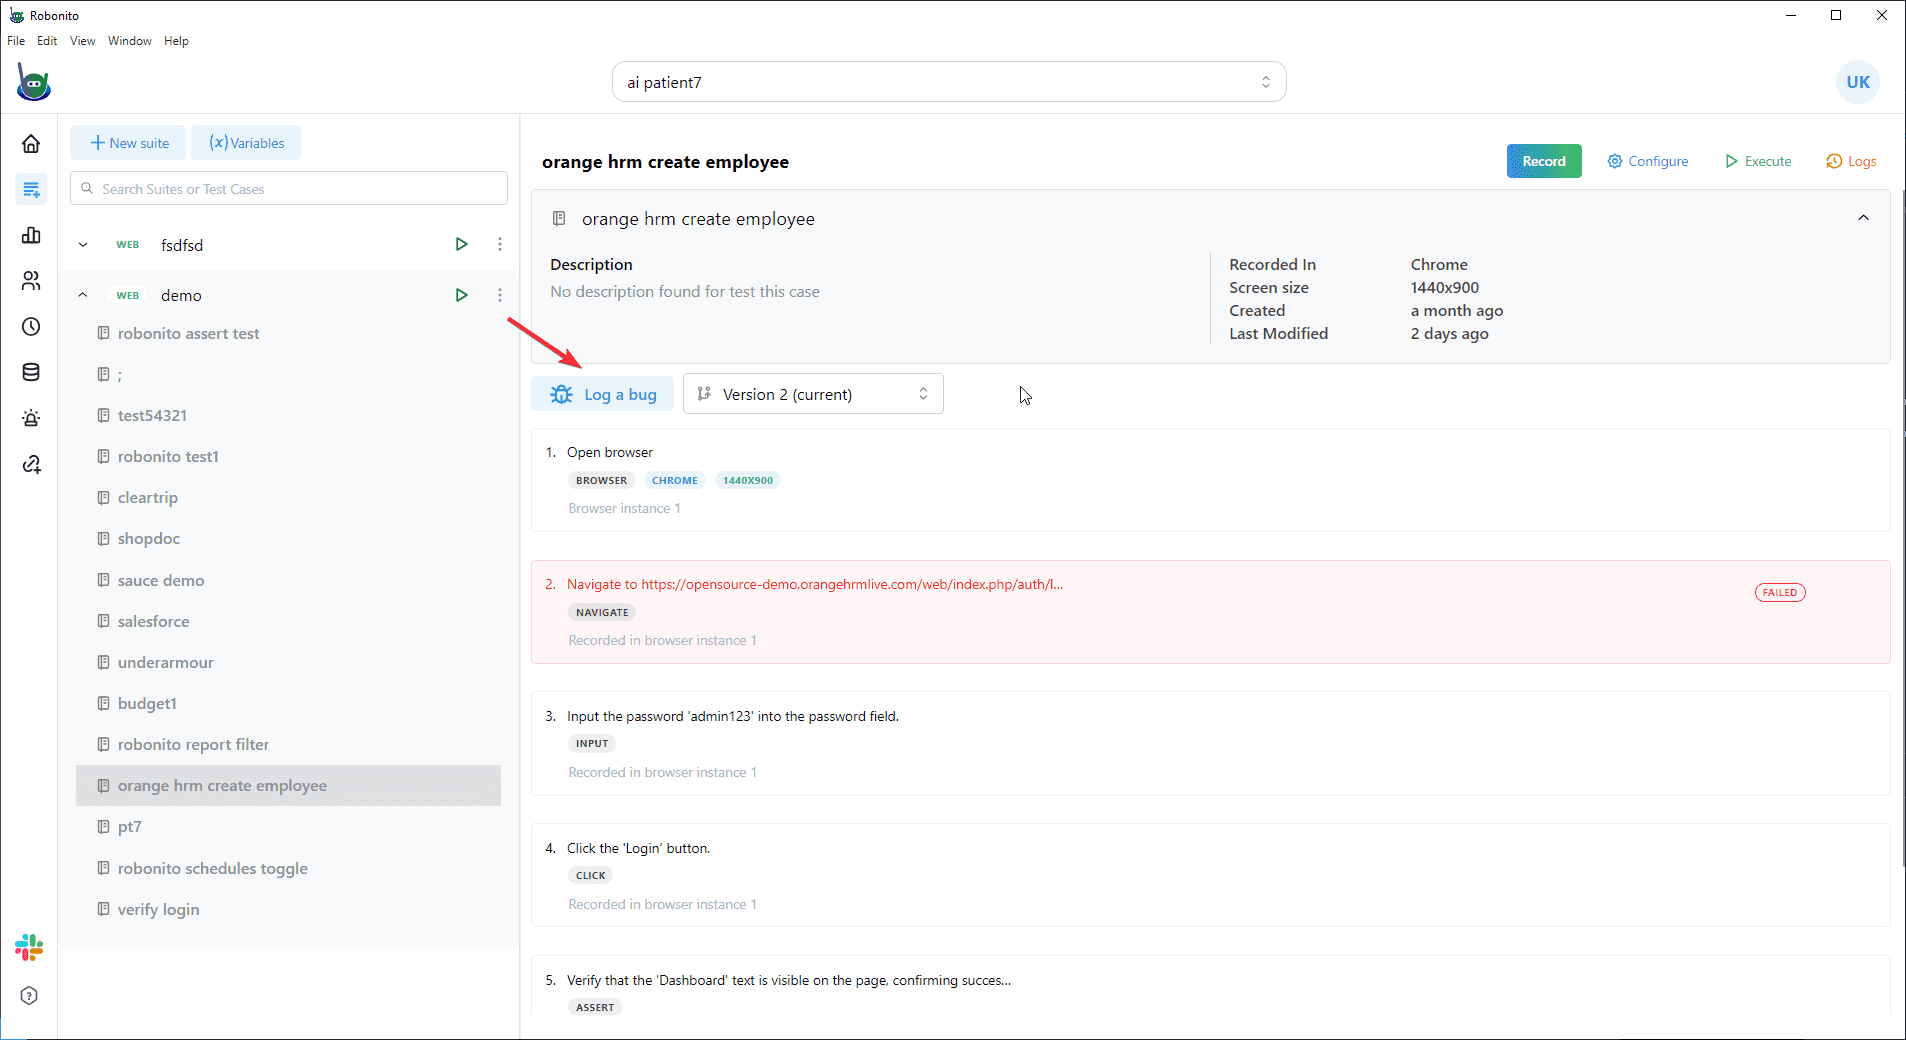Viewport: 1906px width, 1040px height.
Task: Open the test suites list icon
Action: tap(31, 189)
